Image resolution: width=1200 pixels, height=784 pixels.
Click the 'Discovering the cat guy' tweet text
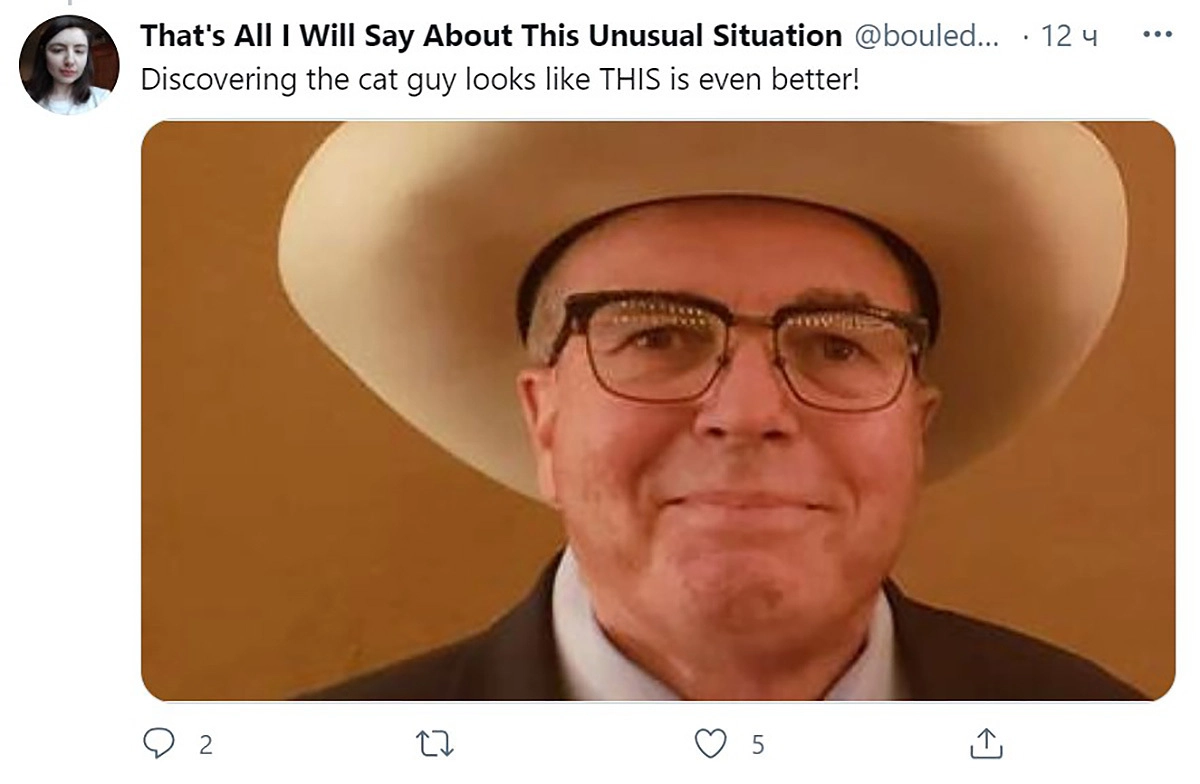tap(500, 80)
